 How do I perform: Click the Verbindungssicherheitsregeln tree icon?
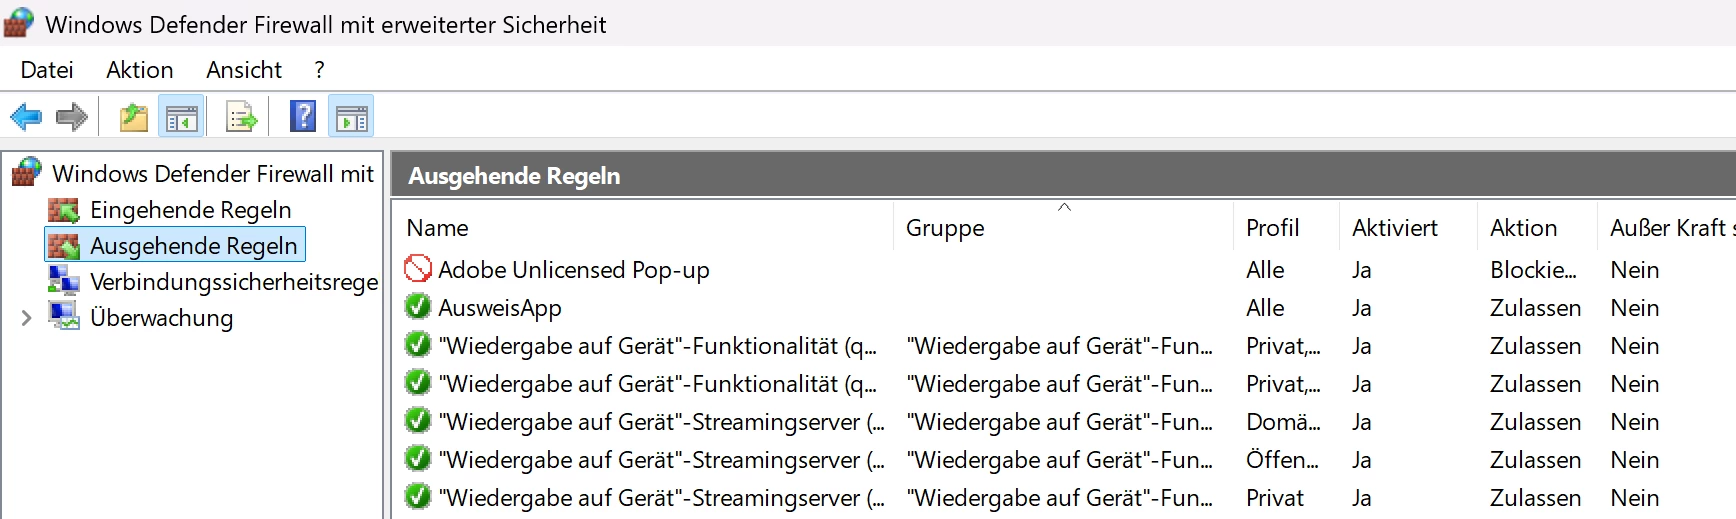point(64,282)
